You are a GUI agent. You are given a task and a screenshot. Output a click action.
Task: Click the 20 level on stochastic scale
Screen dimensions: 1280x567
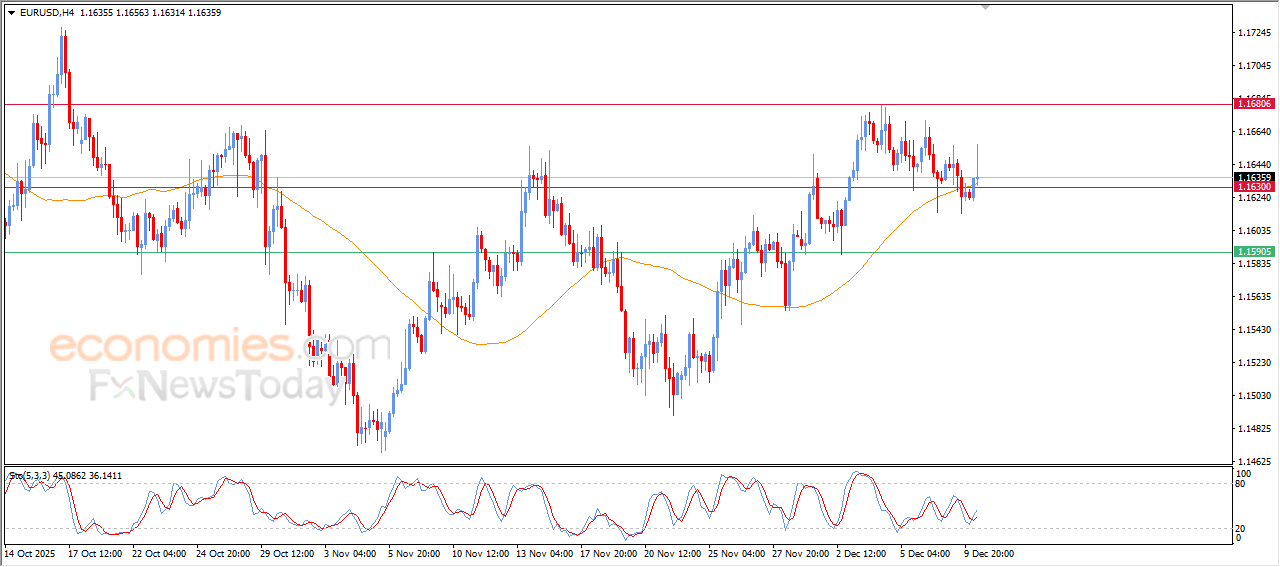pos(1242,527)
